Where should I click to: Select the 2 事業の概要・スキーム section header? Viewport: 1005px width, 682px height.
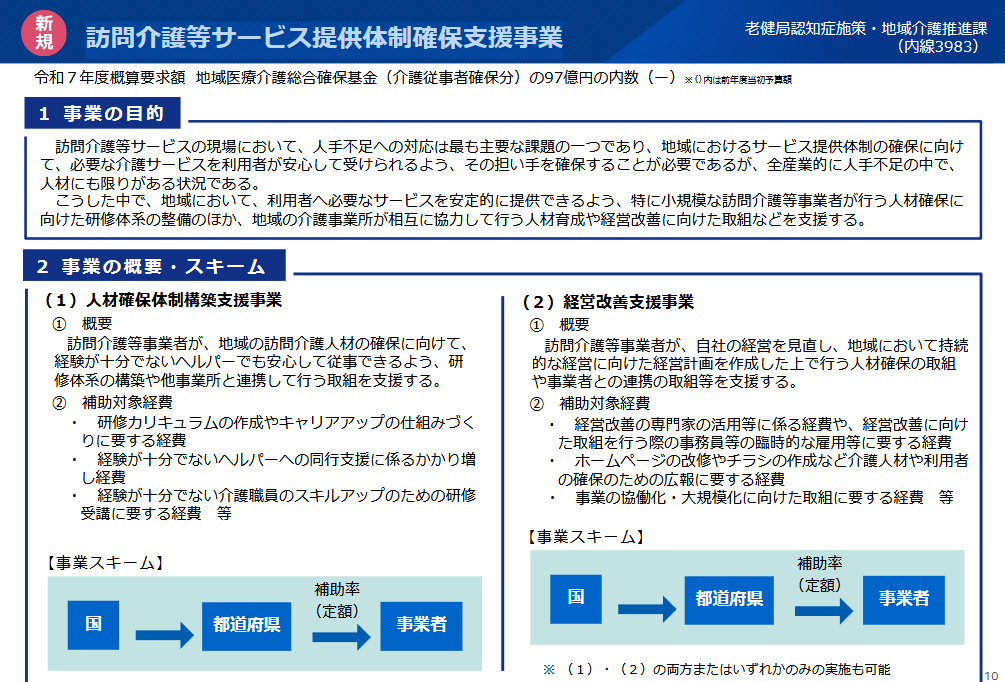(x=155, y=267)
